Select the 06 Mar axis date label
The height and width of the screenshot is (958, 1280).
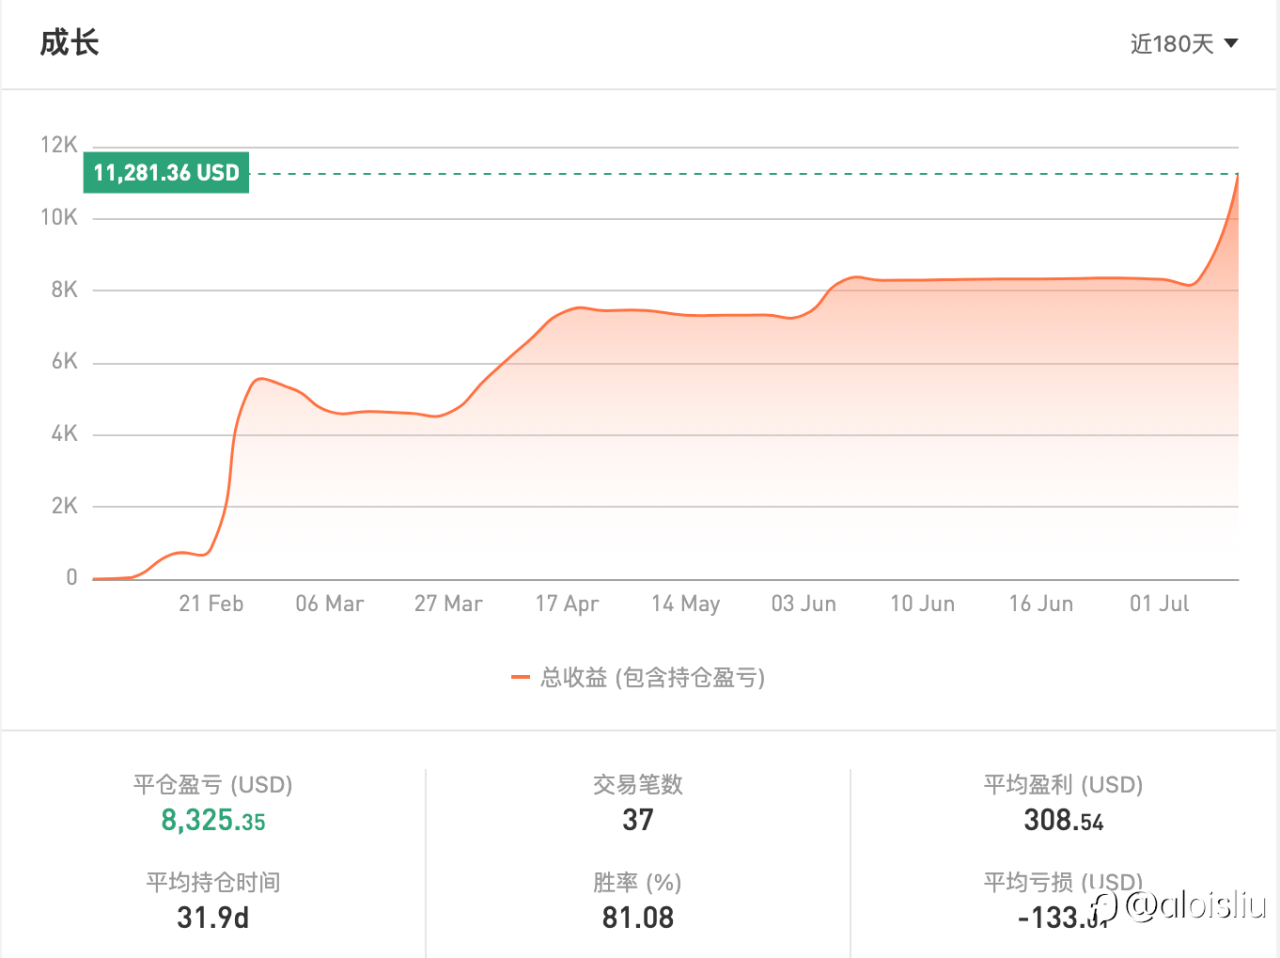pyautogui.click(x=329, y=604)
